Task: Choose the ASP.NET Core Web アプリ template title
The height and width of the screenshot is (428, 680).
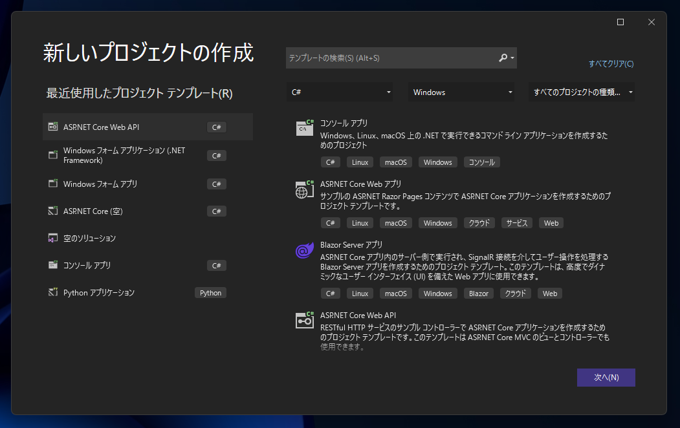Action: tap(361, 184)
